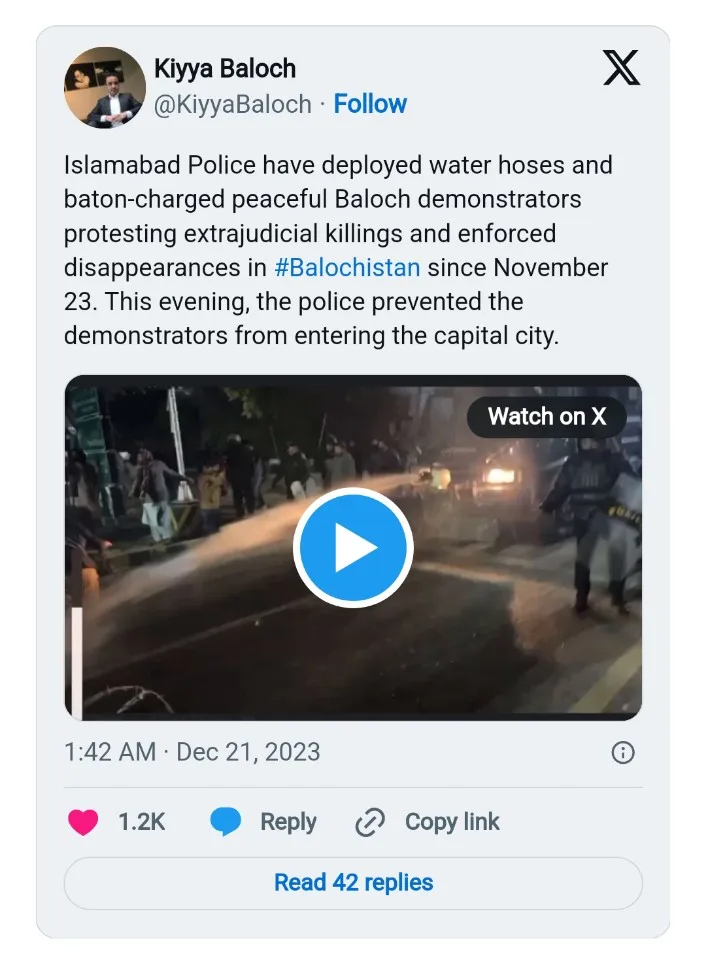The image size is (706, 963).
Task: Open the #Balochistan hashtag
Action: [x=348, y=268]
